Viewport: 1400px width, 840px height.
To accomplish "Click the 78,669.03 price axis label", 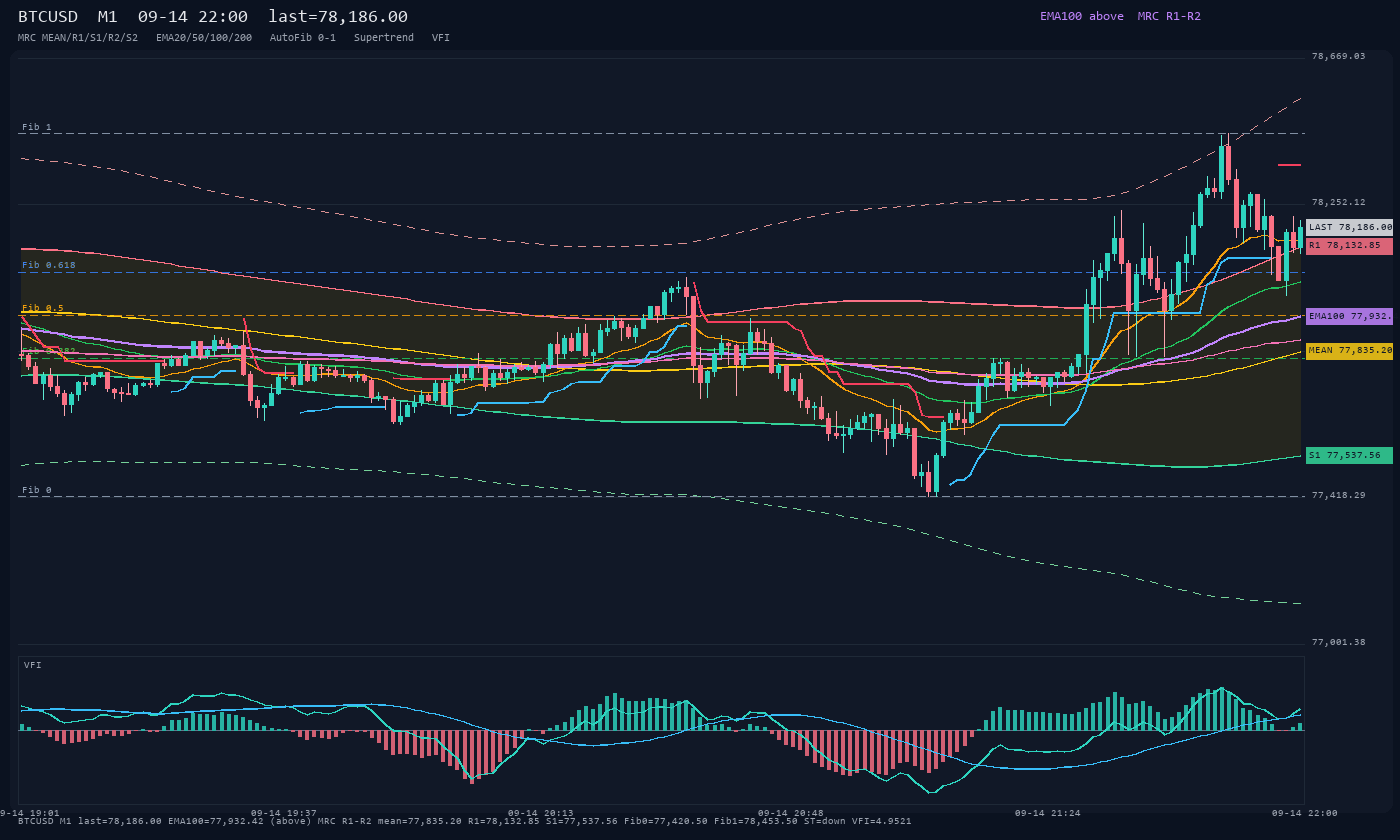I will pyautogui.click(x=1338, y=56).
